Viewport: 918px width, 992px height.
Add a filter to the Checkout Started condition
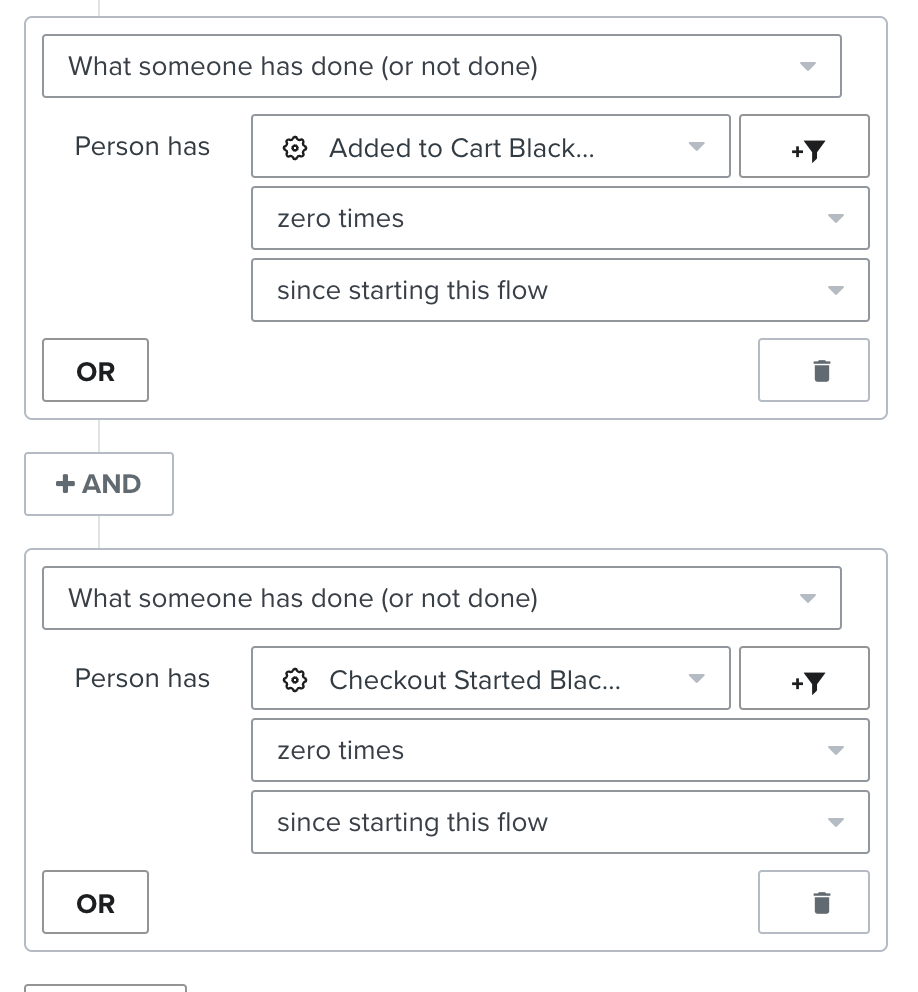pyautogui.click(x=805, y=680)
